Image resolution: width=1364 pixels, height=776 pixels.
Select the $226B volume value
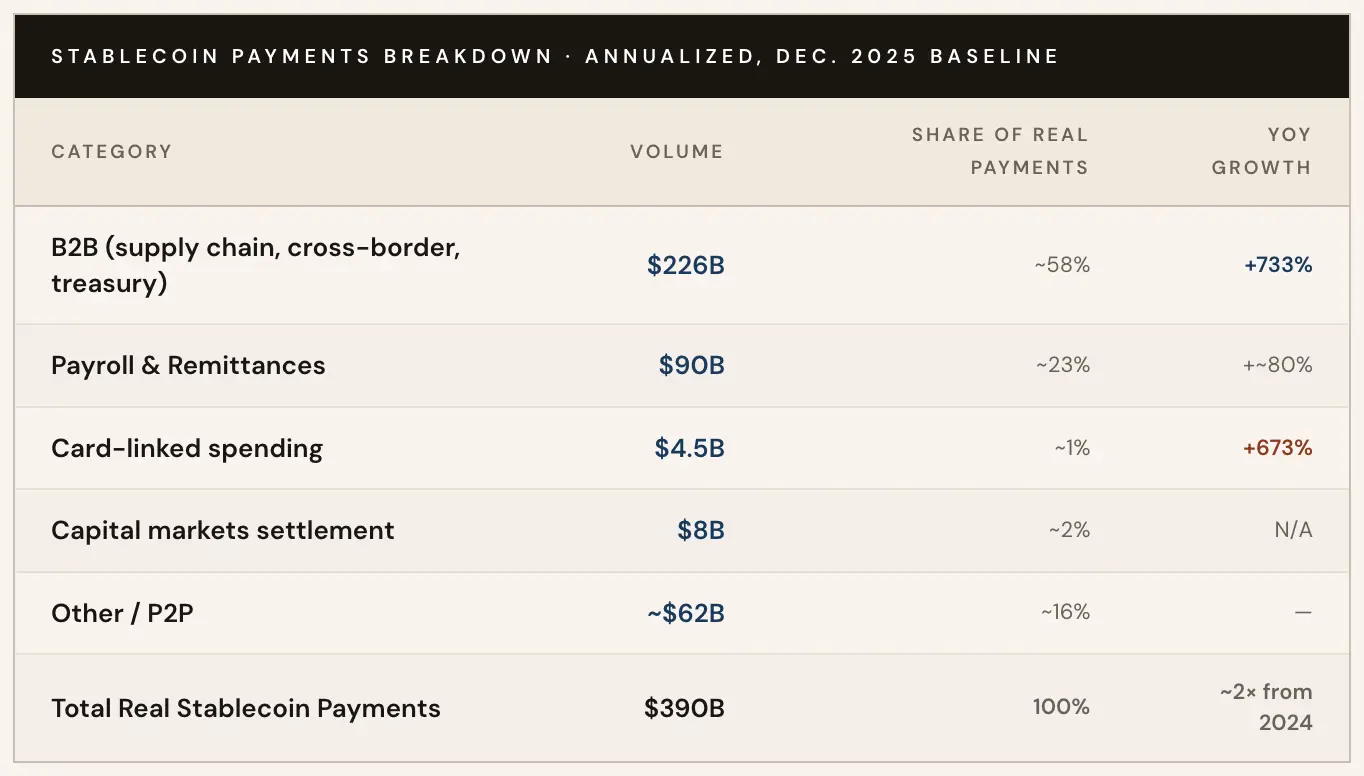pos(685,265)
